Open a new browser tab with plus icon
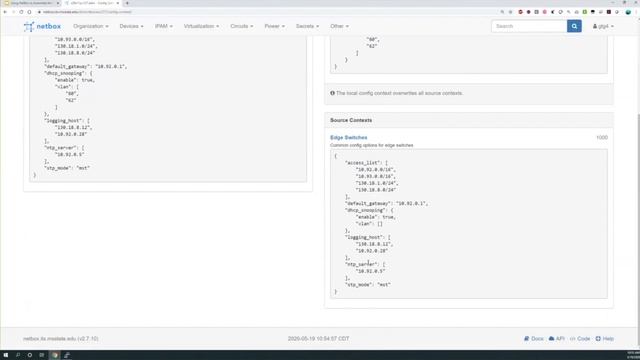The height and width of the screenshot is (360, 640). click(127, 3)
